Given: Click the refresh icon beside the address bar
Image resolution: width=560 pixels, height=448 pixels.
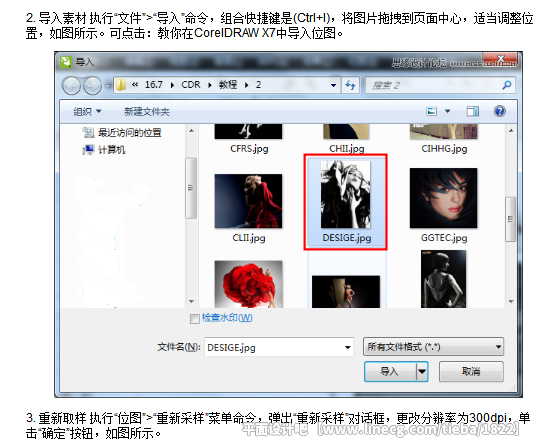Looking at the screenshot, I should (350, 85).
